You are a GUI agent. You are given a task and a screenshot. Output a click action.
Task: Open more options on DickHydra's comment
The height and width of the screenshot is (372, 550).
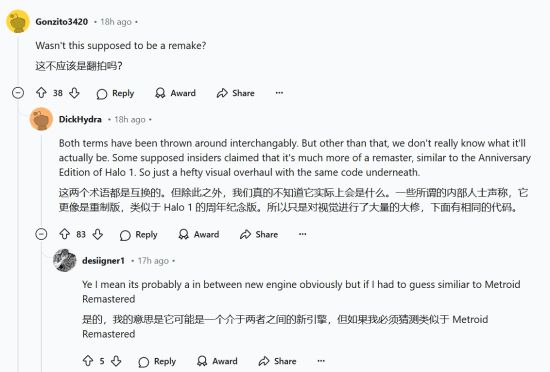(x=302, y=234)
